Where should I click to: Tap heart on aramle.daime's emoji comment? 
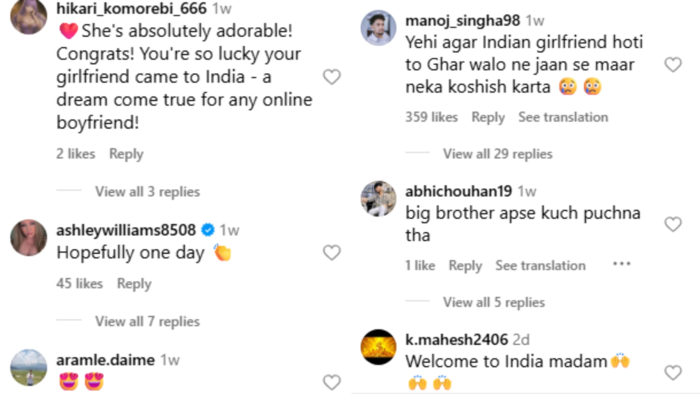point(332,382)
